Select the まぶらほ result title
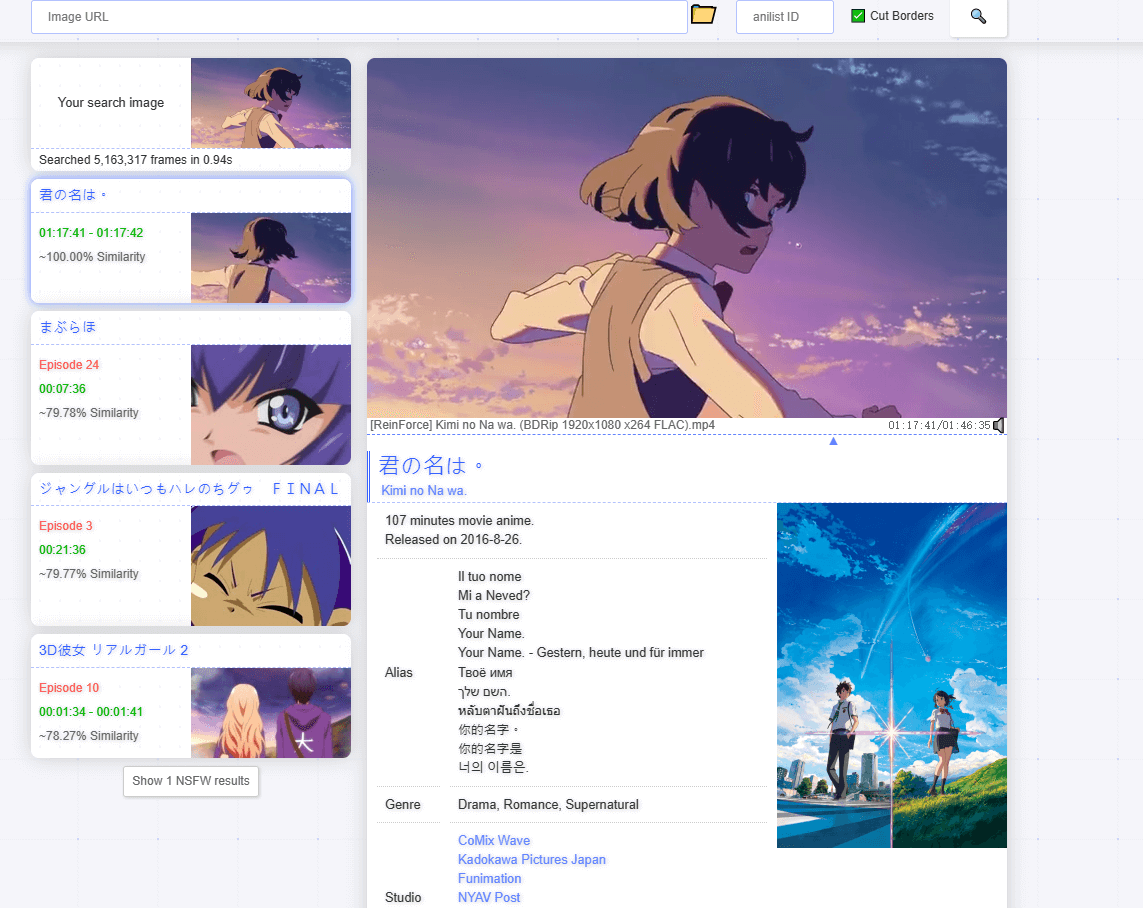The image size is (1143, 908). [x=67, y=327]
